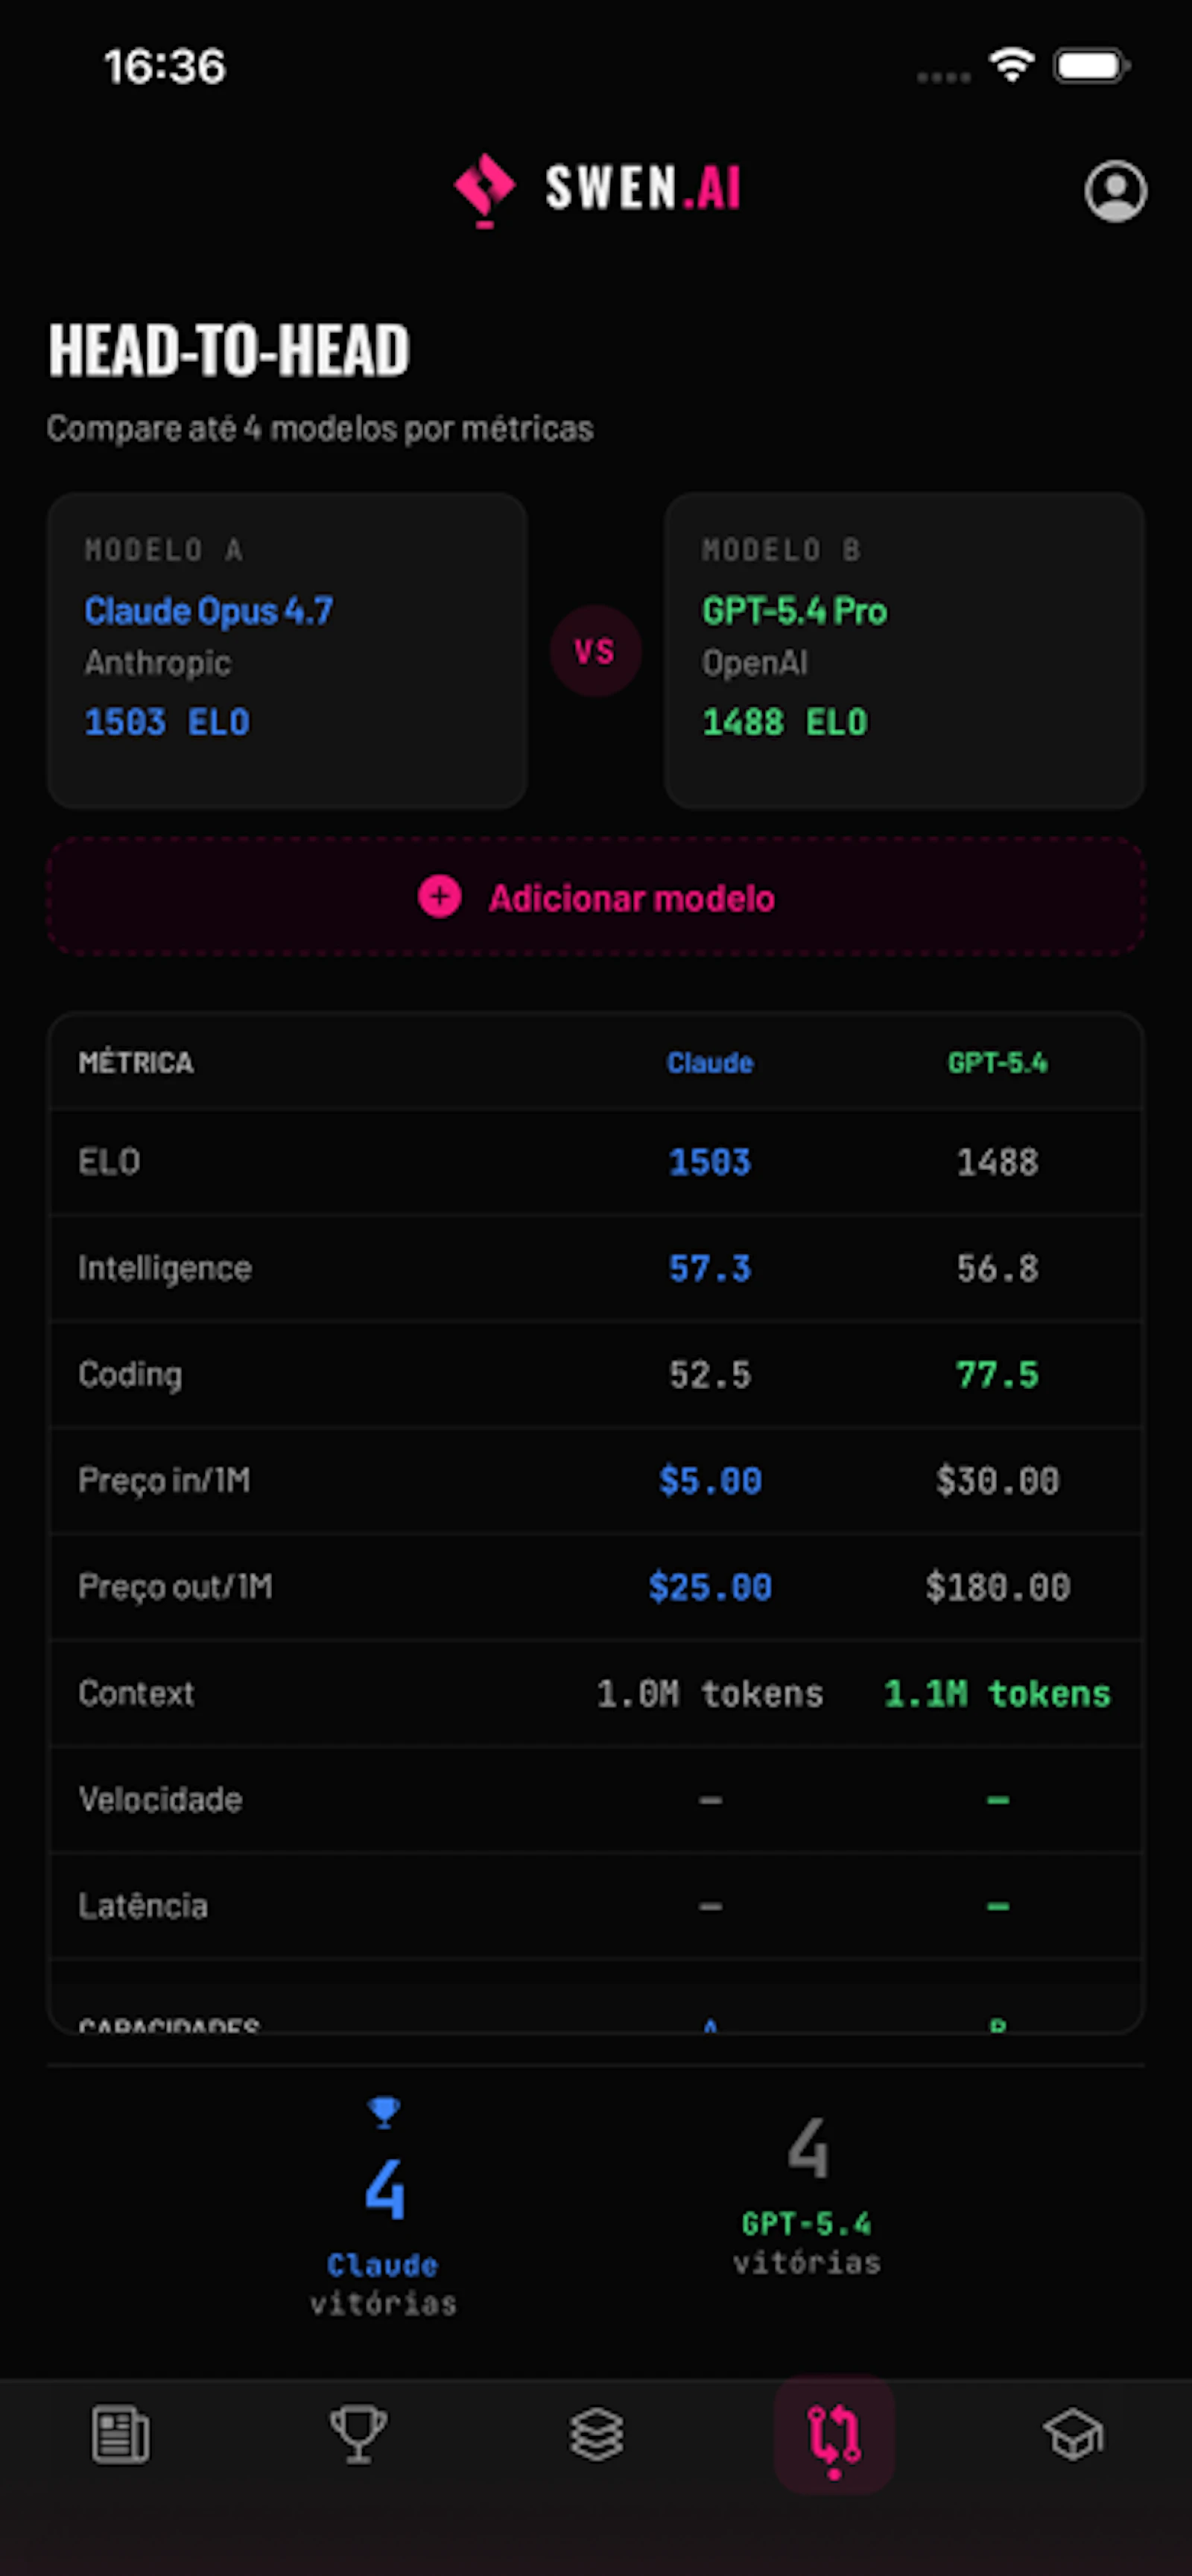Click the 1.1M tokens context value
Viewport: 1192px width, 2576px height.
[997, 1693]
